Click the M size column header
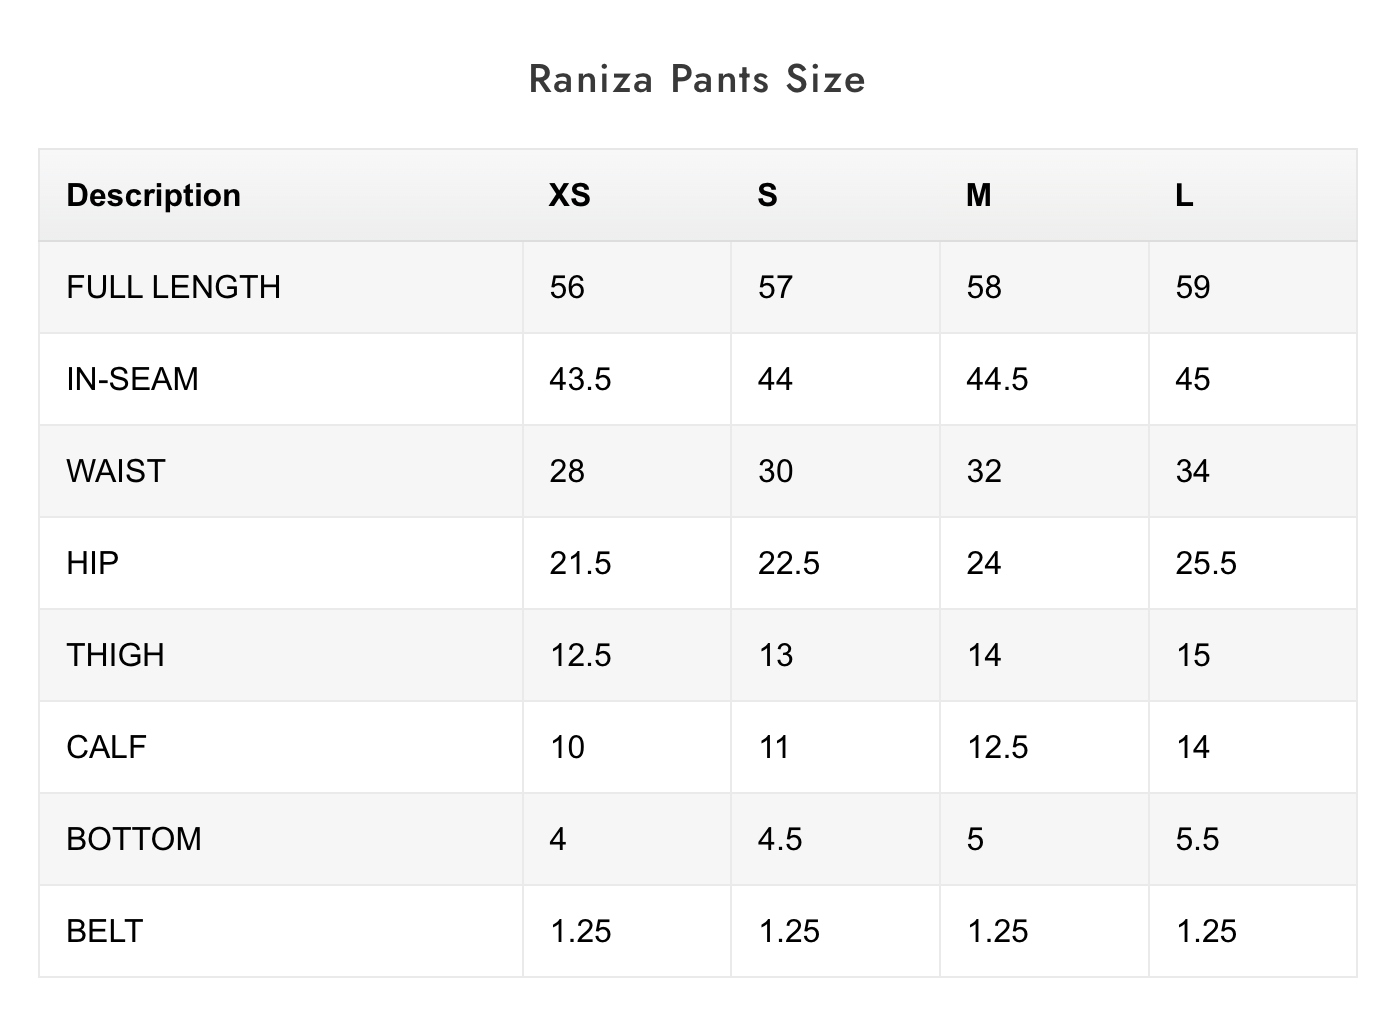Screen dimensions: 1374x1012 [x=978, y=195]
